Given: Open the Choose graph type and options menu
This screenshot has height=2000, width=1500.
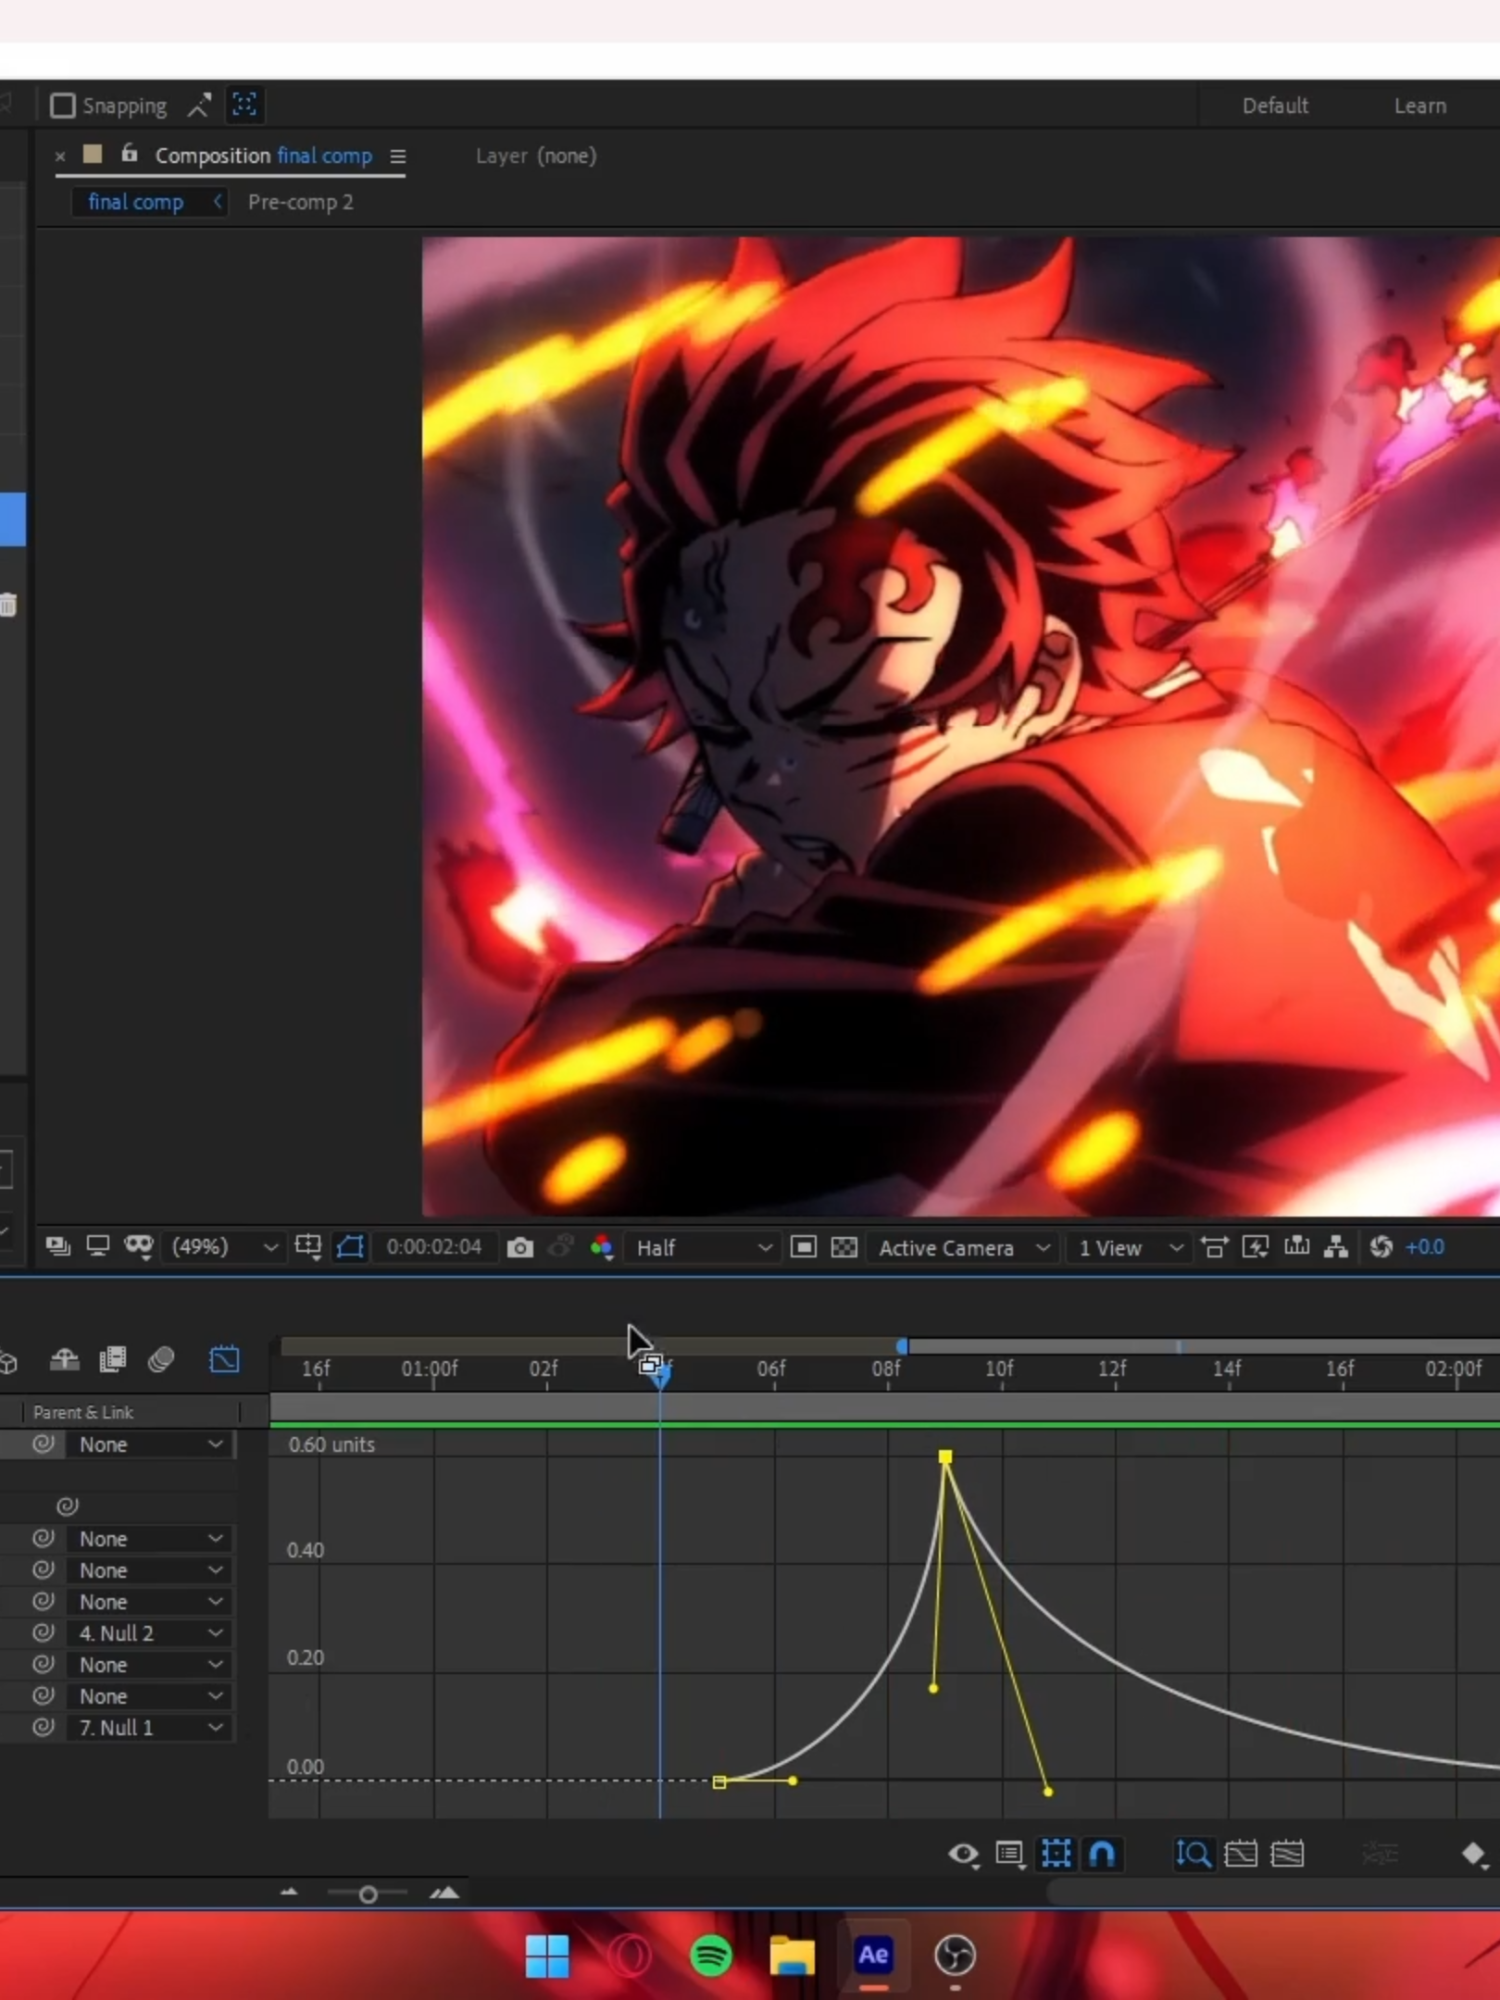Looking at the screenshot, I should pyautogui.click(x=1010, y=1855).
